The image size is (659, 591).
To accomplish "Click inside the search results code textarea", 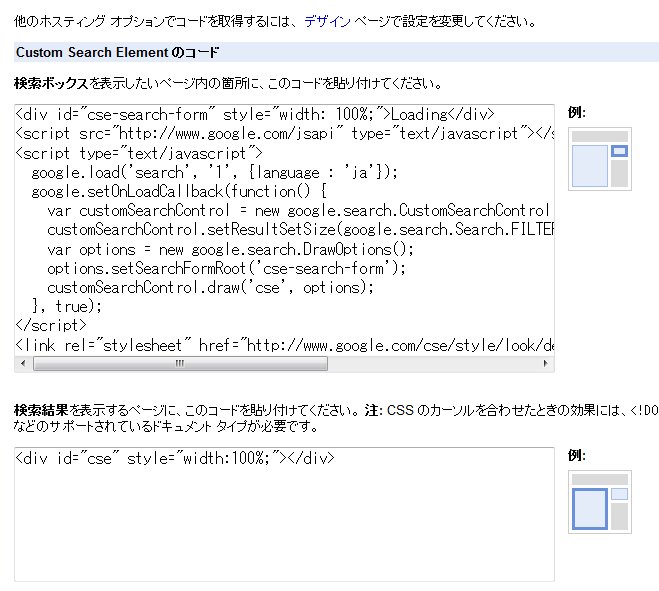I will [x=284, y=514].
